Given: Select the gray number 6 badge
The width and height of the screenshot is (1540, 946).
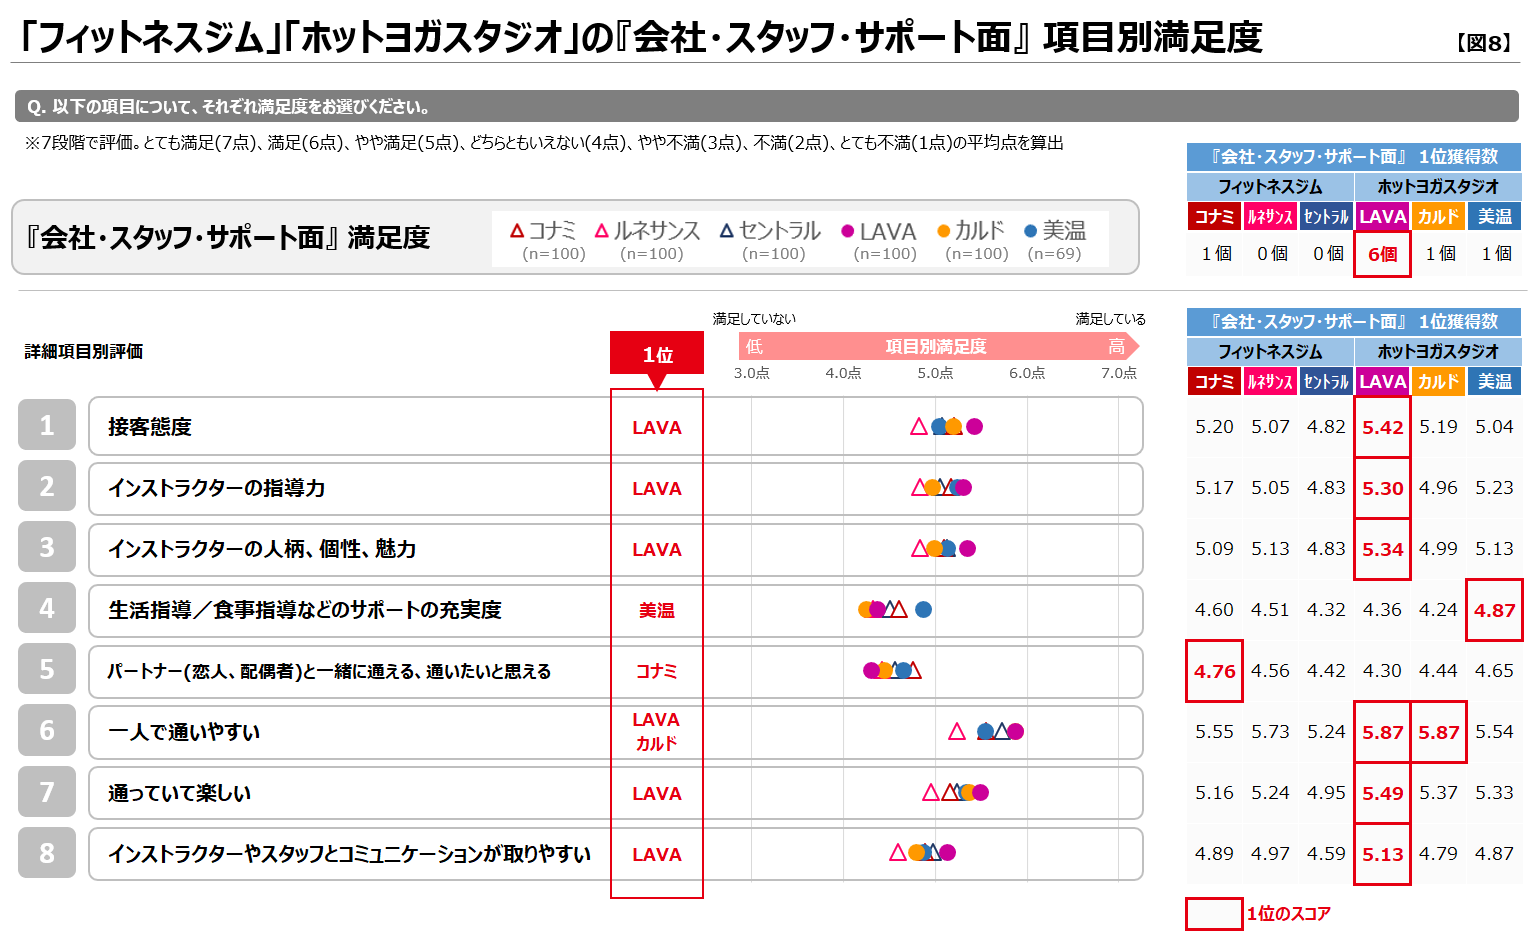Looking at the screenshot, I should coord(47,730).
